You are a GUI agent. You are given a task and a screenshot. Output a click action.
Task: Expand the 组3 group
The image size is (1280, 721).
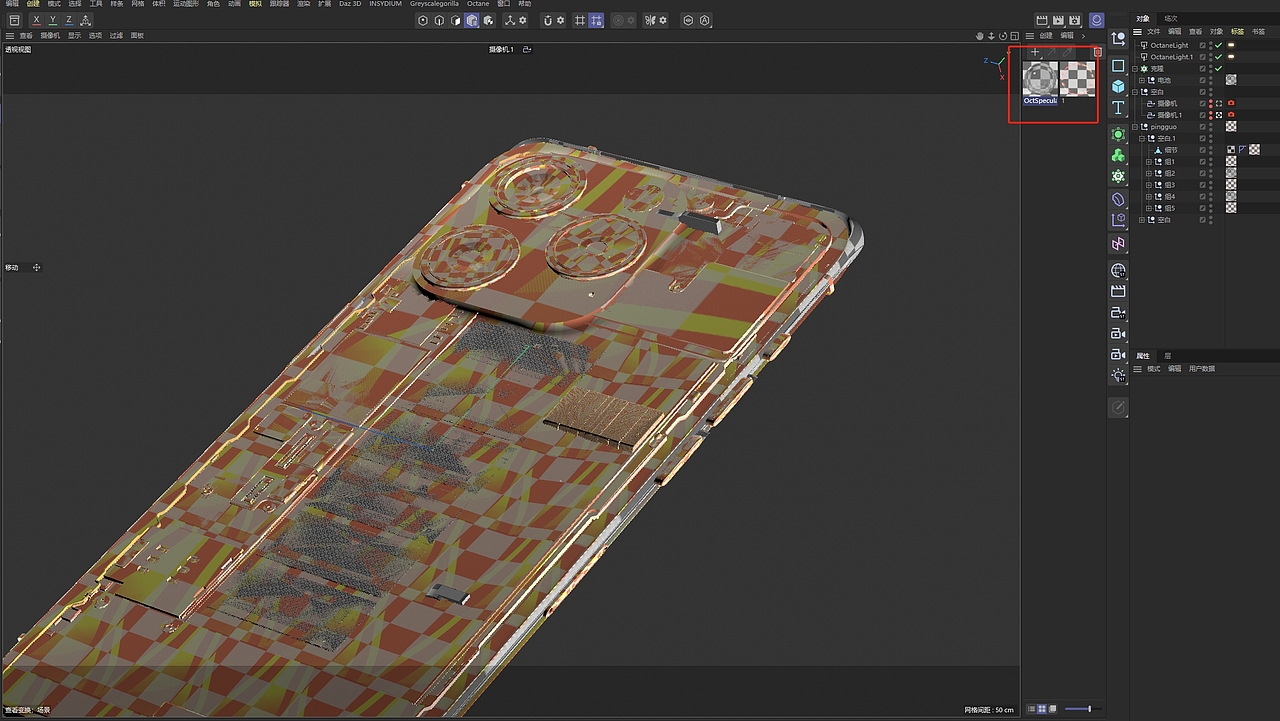pos(1148,185)
